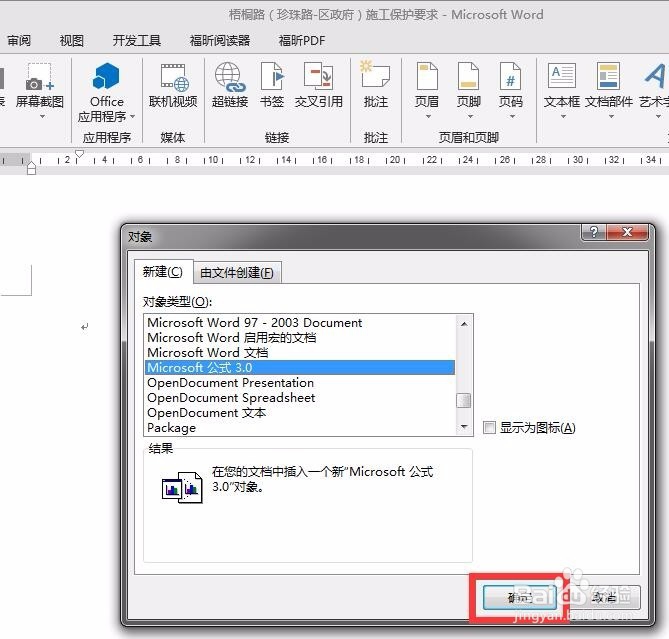This screenshot has height=639, width=669.
Task: Select Microsoft Word 97 - 2003 Document
Action: click(x=300, y=322)
